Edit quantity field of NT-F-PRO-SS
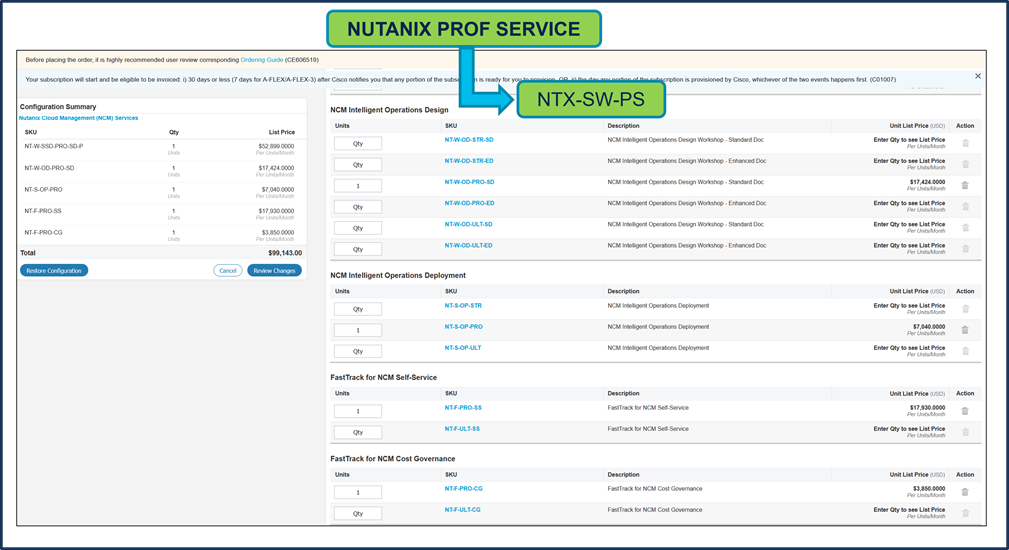Image resolution: width=1009 pixels, height=550 pixels. (x=358, y=412)
